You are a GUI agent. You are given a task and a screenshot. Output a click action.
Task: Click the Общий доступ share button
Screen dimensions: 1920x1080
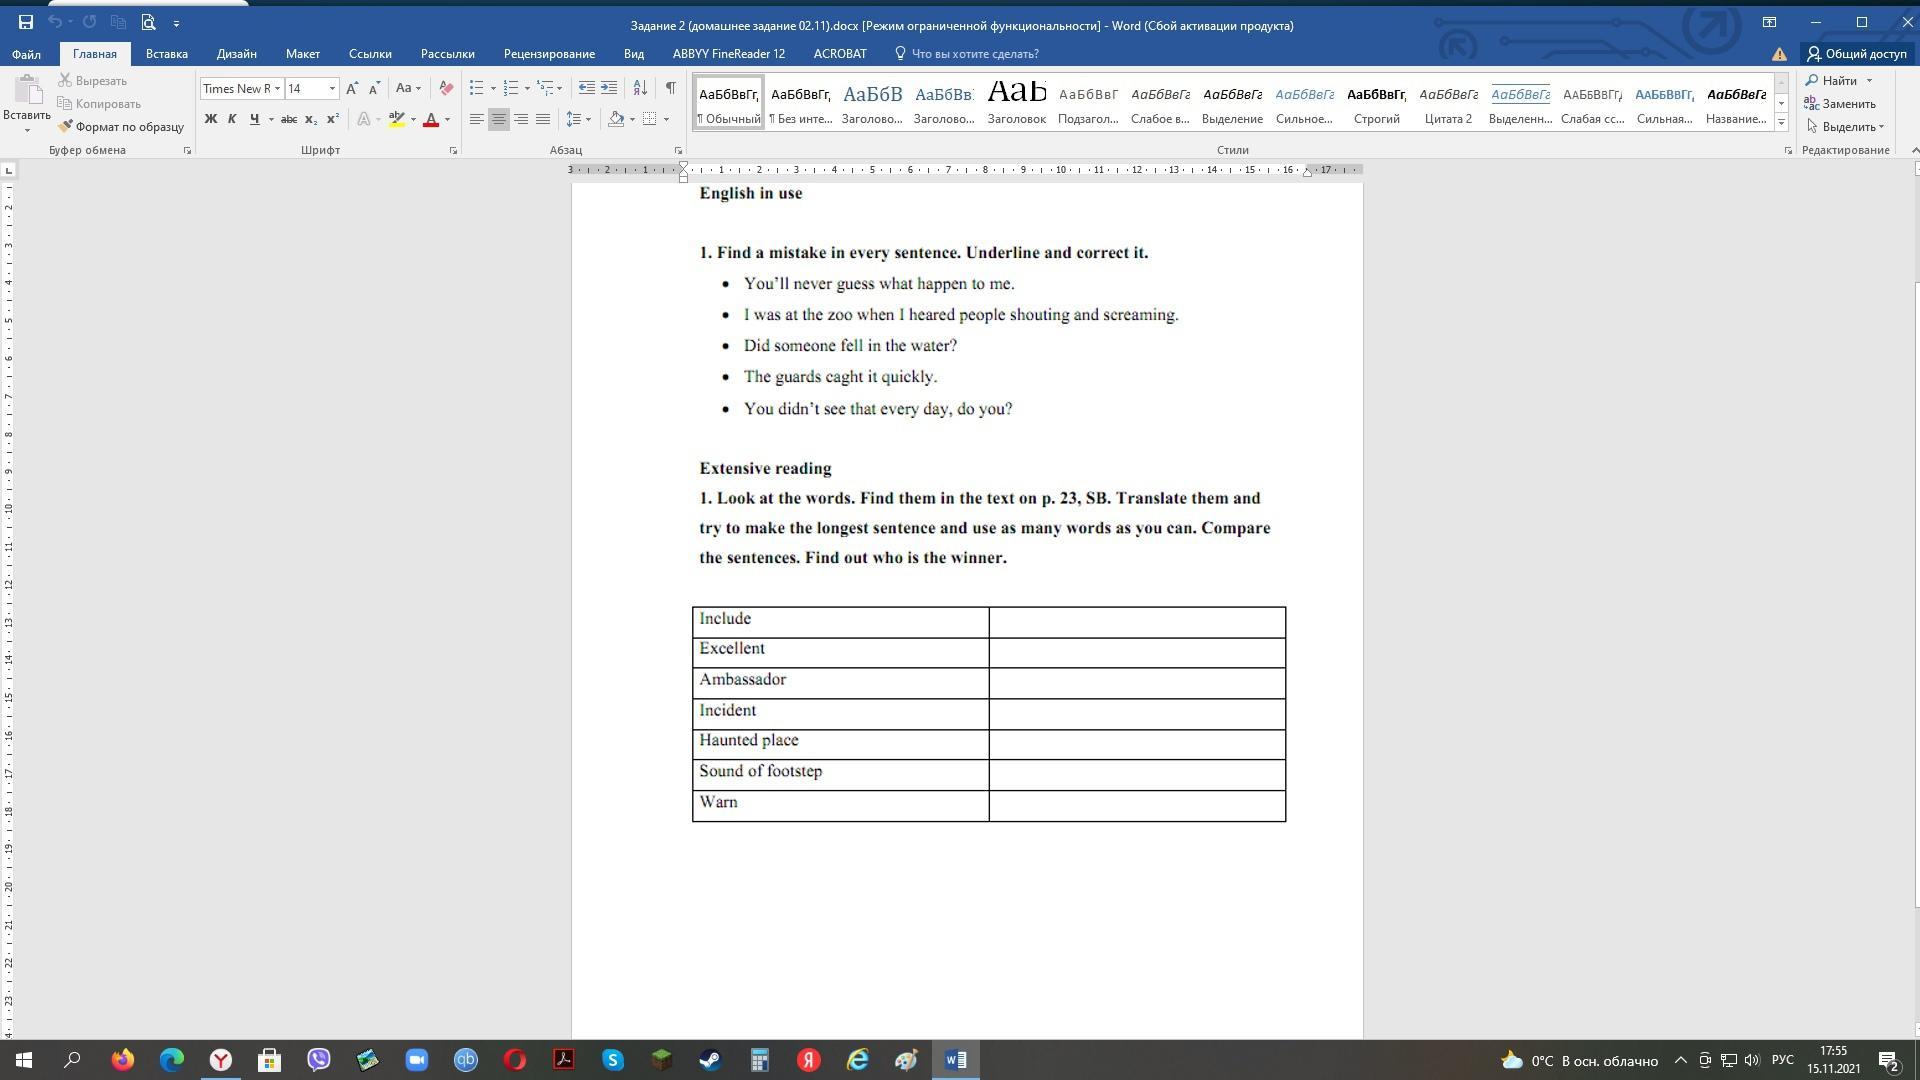(x=1856, y=54)
